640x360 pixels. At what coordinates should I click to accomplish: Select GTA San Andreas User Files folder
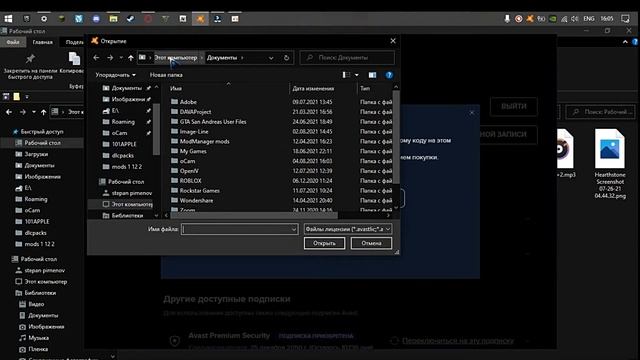pyautogui.click(x=213, y=122)
